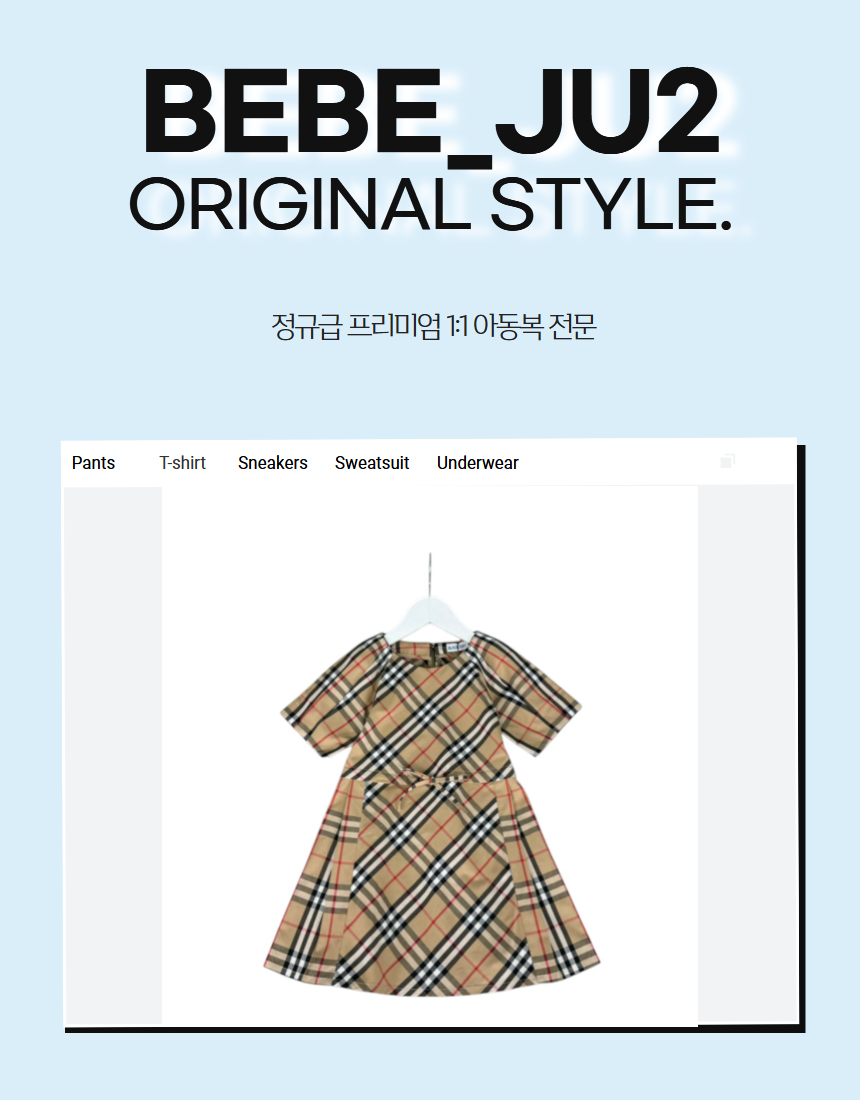The height and width of the screenshot is (1100, 860).
Task: Open the Pants category tab
Action: pos(93,463)
